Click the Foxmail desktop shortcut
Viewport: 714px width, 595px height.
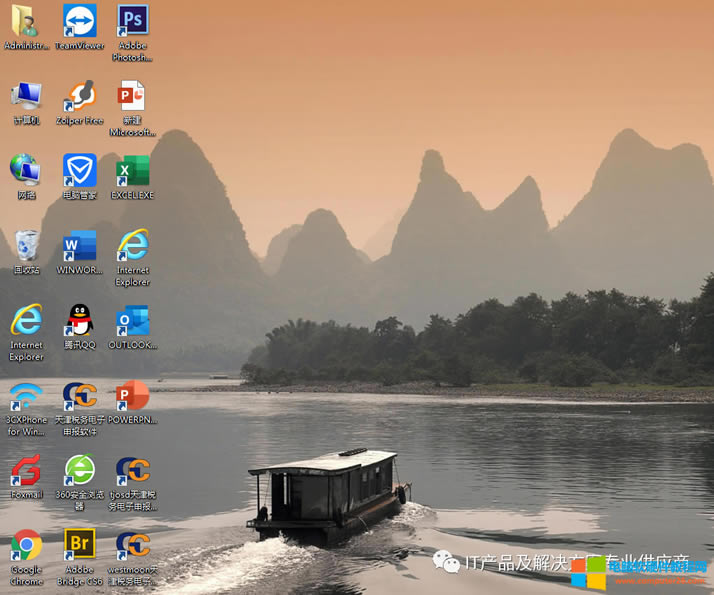tap(26, 470)
